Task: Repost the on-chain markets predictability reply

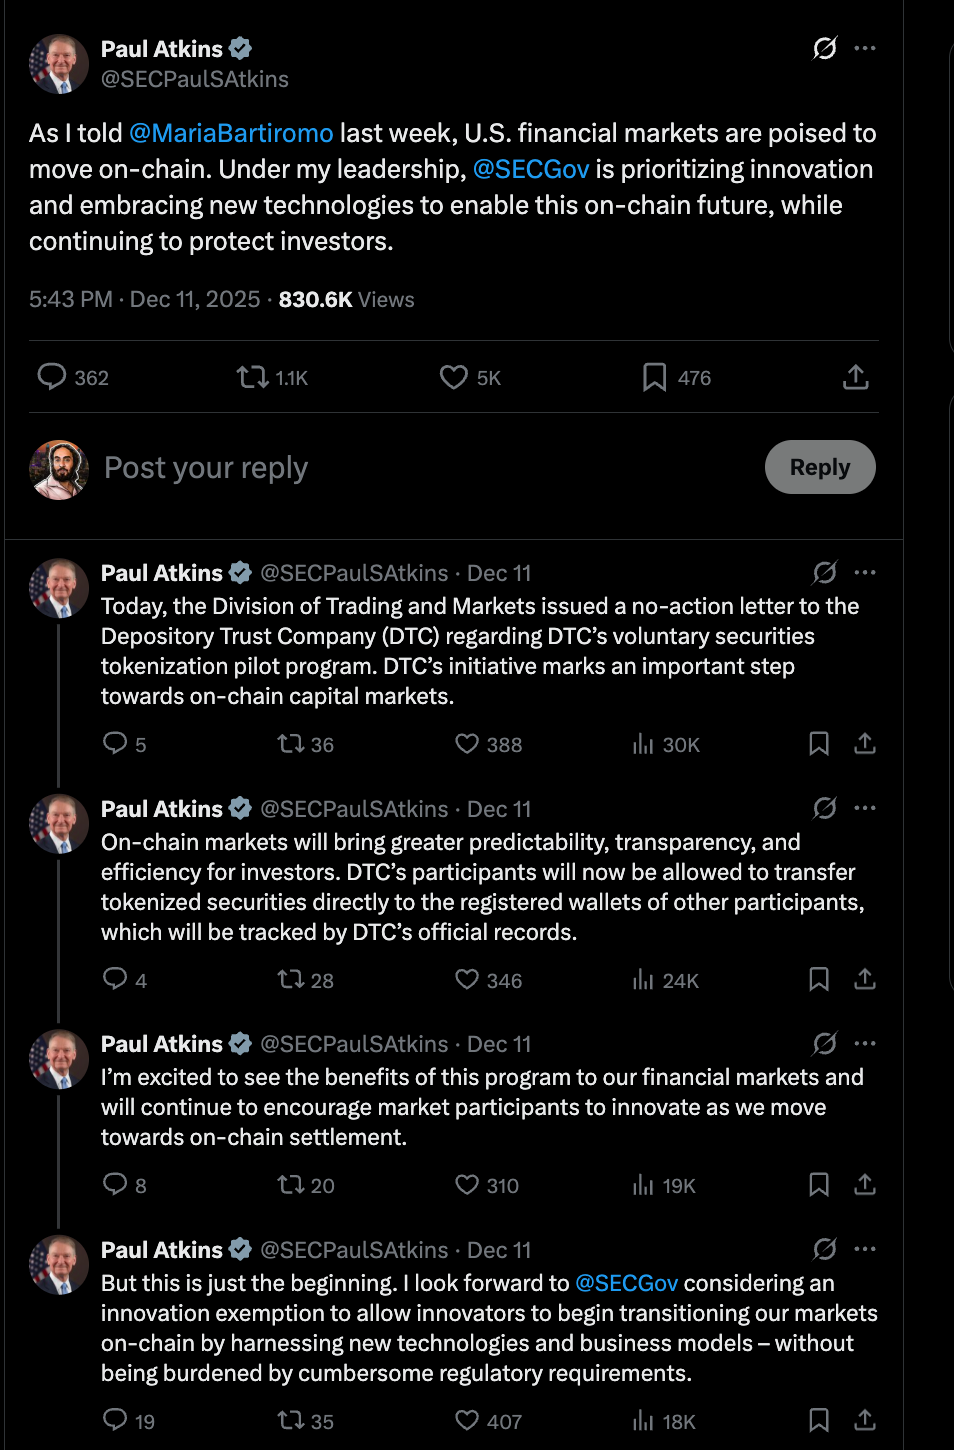Action: pyautogui.click(x=291, y=980)
